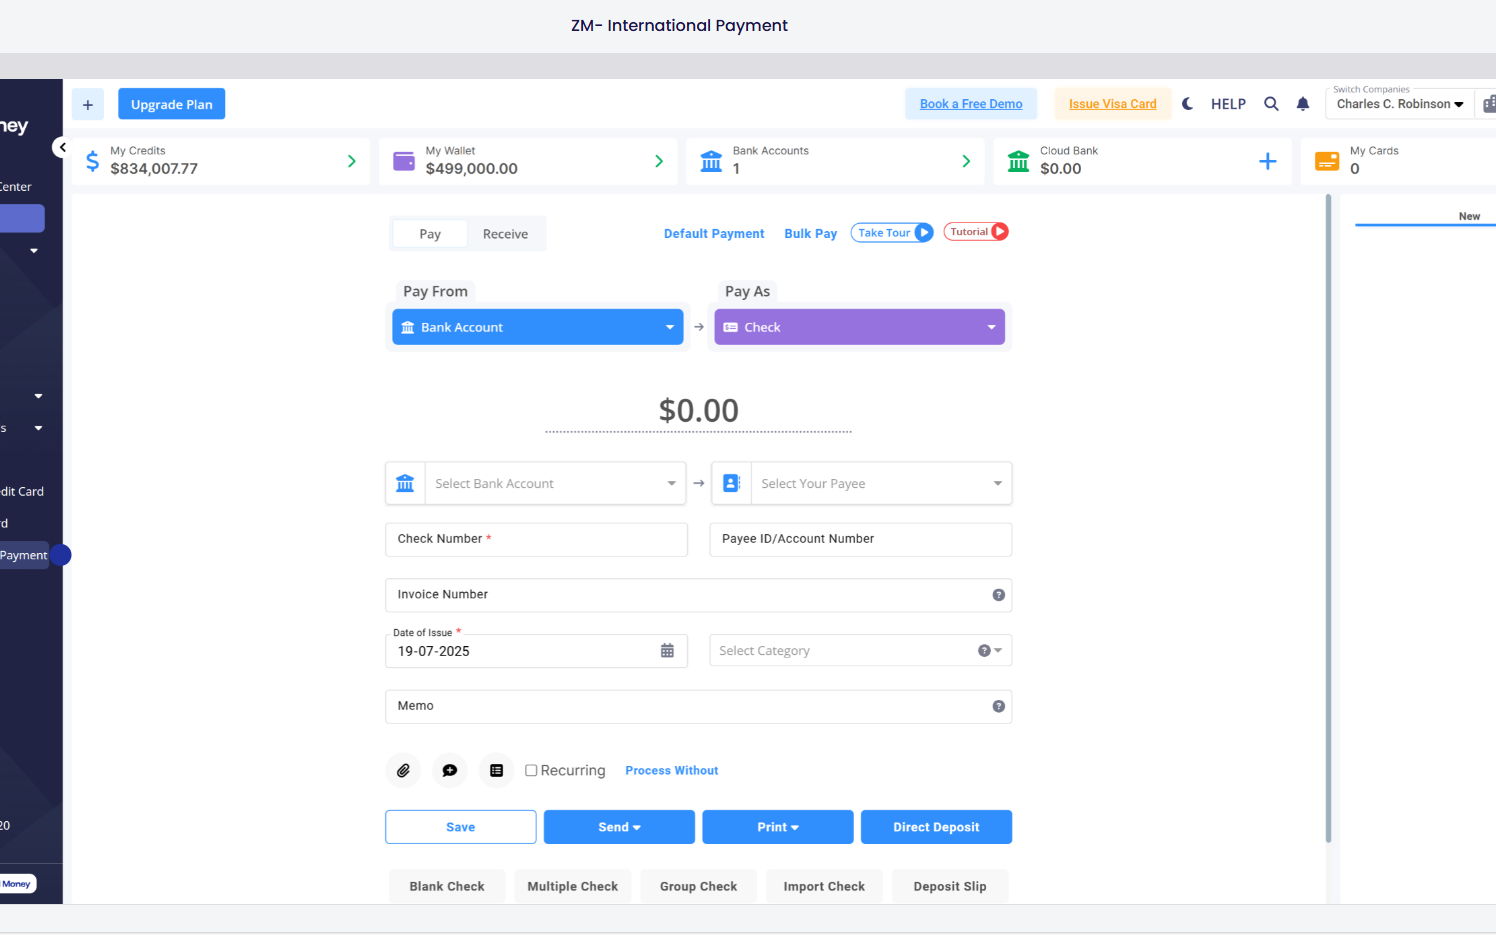Click the search magnifier icon
Viewport: 1496px width, 935px height.
pos(1271,104)
